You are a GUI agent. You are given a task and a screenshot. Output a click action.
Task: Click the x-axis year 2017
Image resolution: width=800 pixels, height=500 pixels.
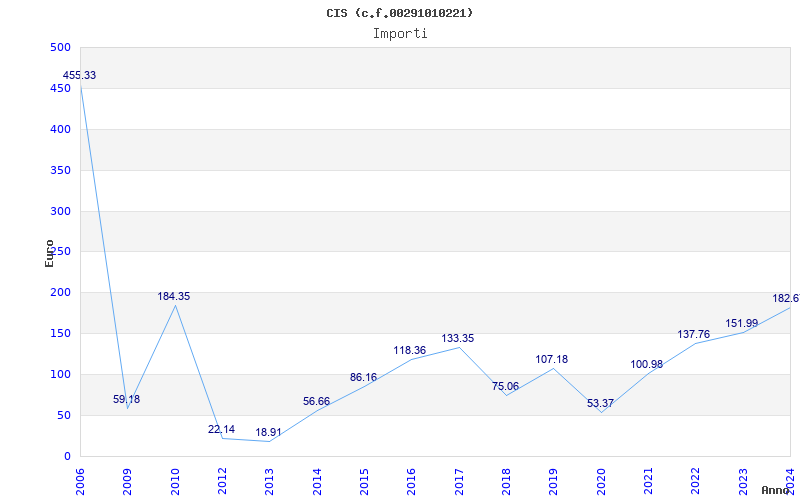pos(459,482)
